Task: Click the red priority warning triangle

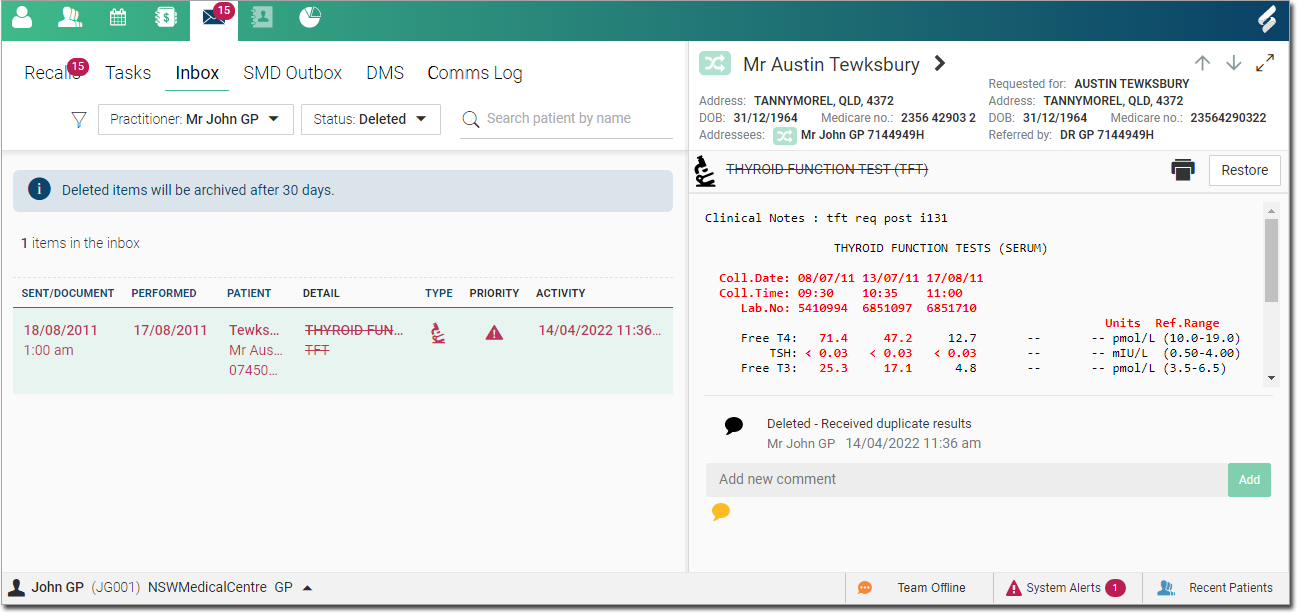Action: pyautogui.click(x=494, y=332)
